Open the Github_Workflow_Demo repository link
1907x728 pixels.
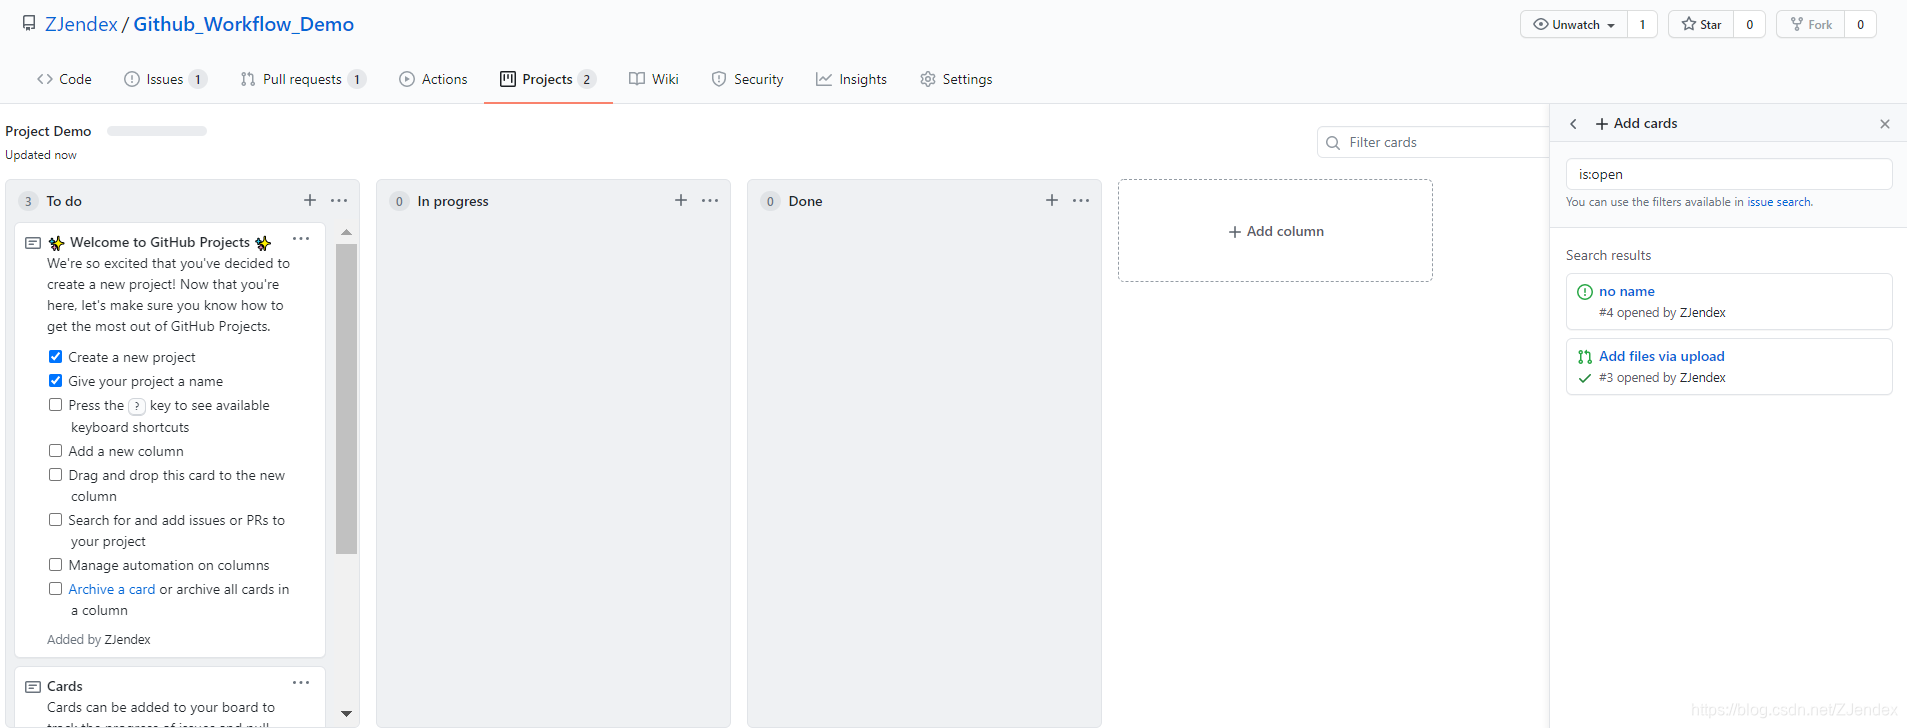[x=244, y=24]
